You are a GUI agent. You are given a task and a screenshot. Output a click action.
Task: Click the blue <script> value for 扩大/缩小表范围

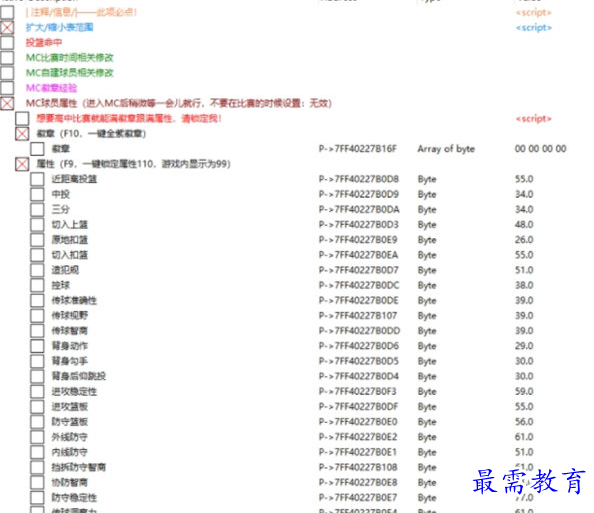[x=533, y=28]
